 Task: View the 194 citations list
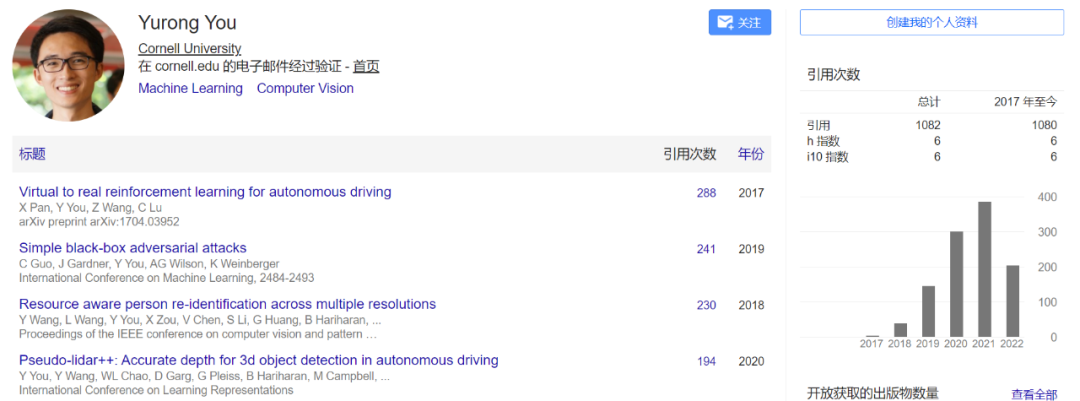[706, 361]
